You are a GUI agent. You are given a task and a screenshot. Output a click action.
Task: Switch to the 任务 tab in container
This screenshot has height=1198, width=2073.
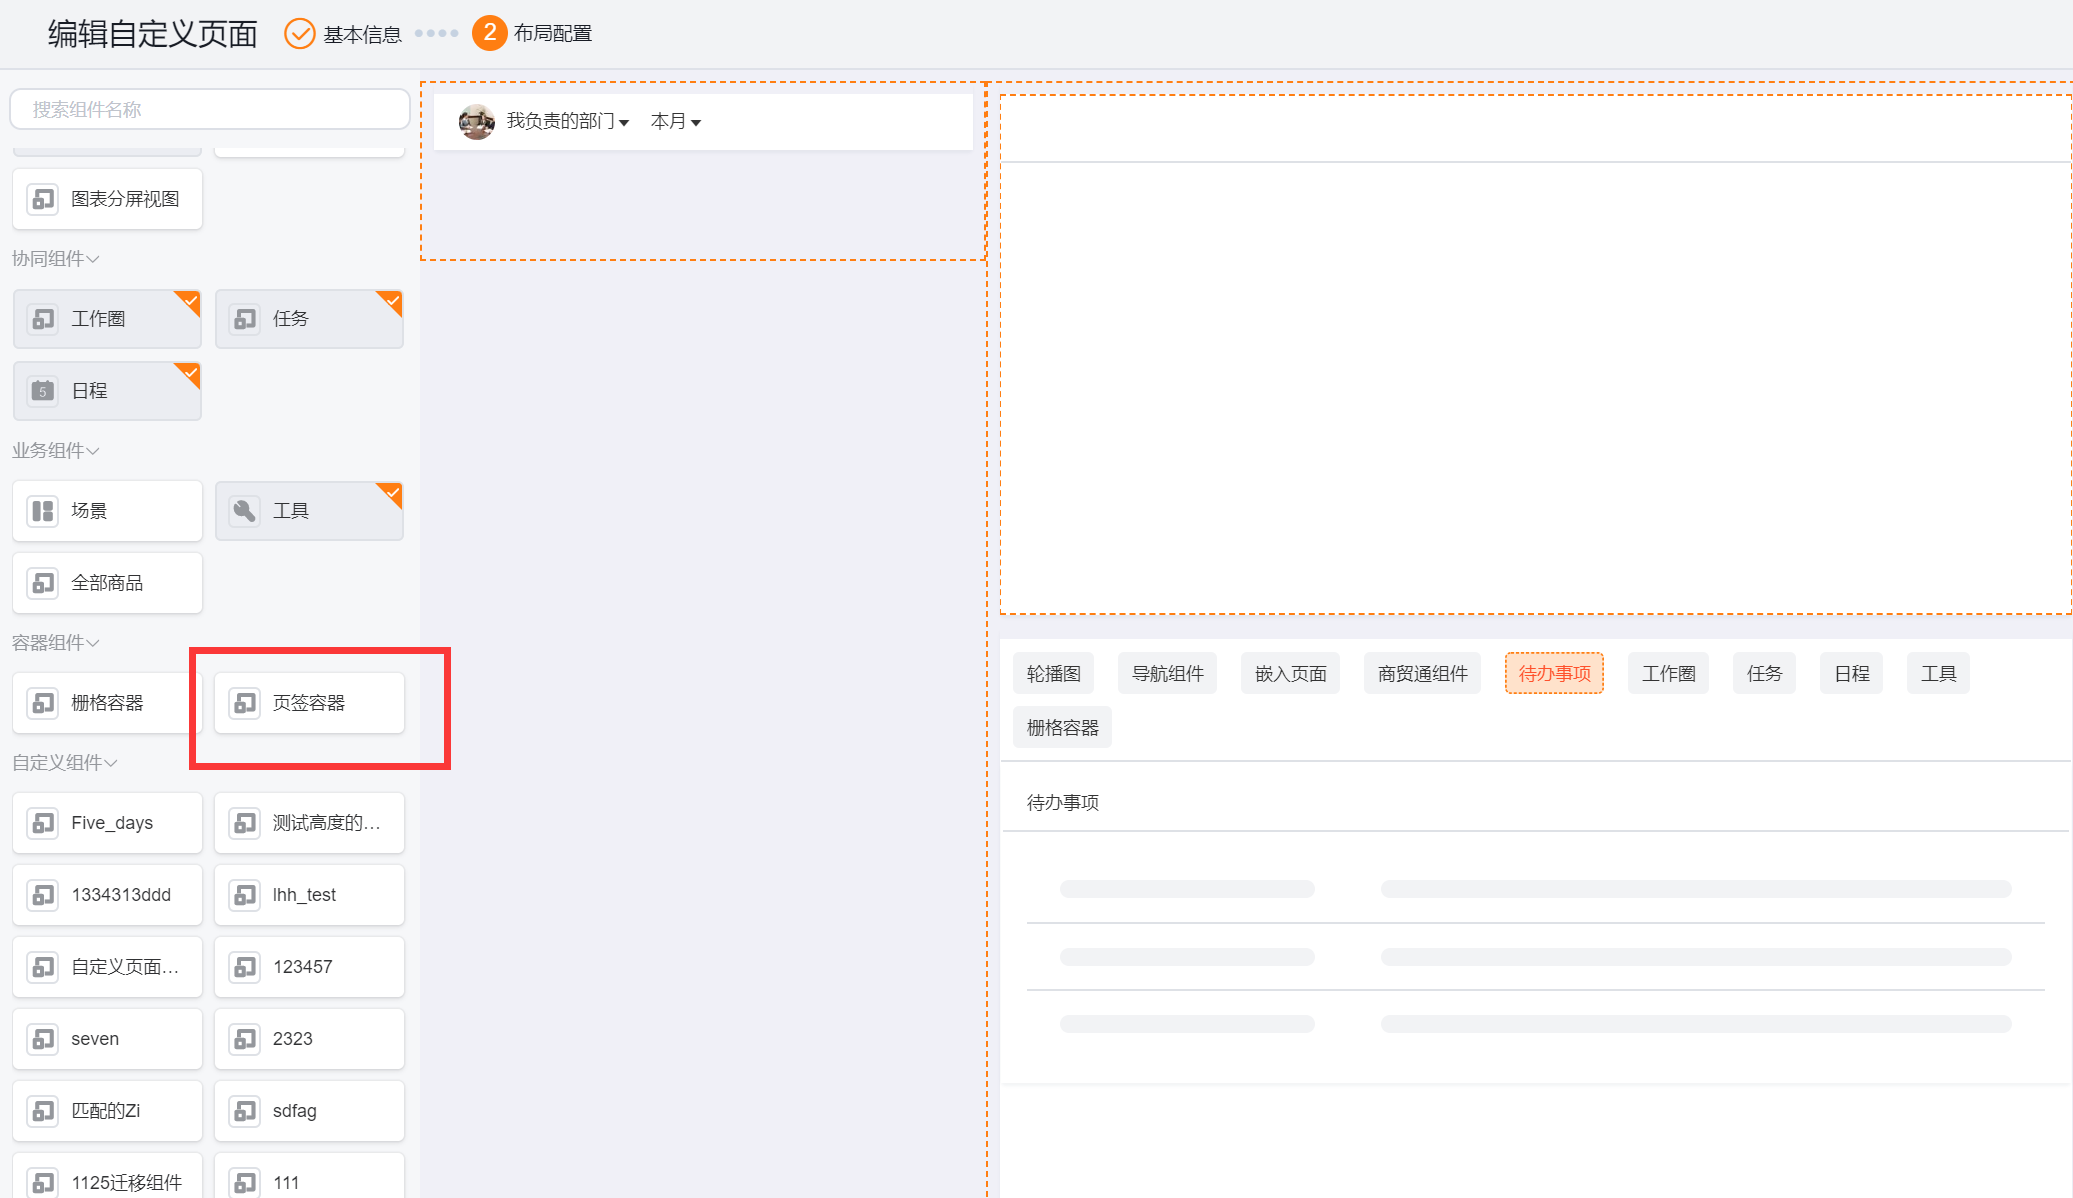1765,674
